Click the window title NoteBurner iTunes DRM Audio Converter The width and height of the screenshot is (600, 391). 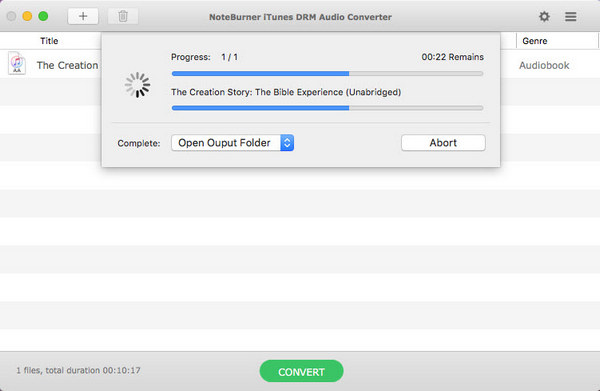tap(300, 17)
